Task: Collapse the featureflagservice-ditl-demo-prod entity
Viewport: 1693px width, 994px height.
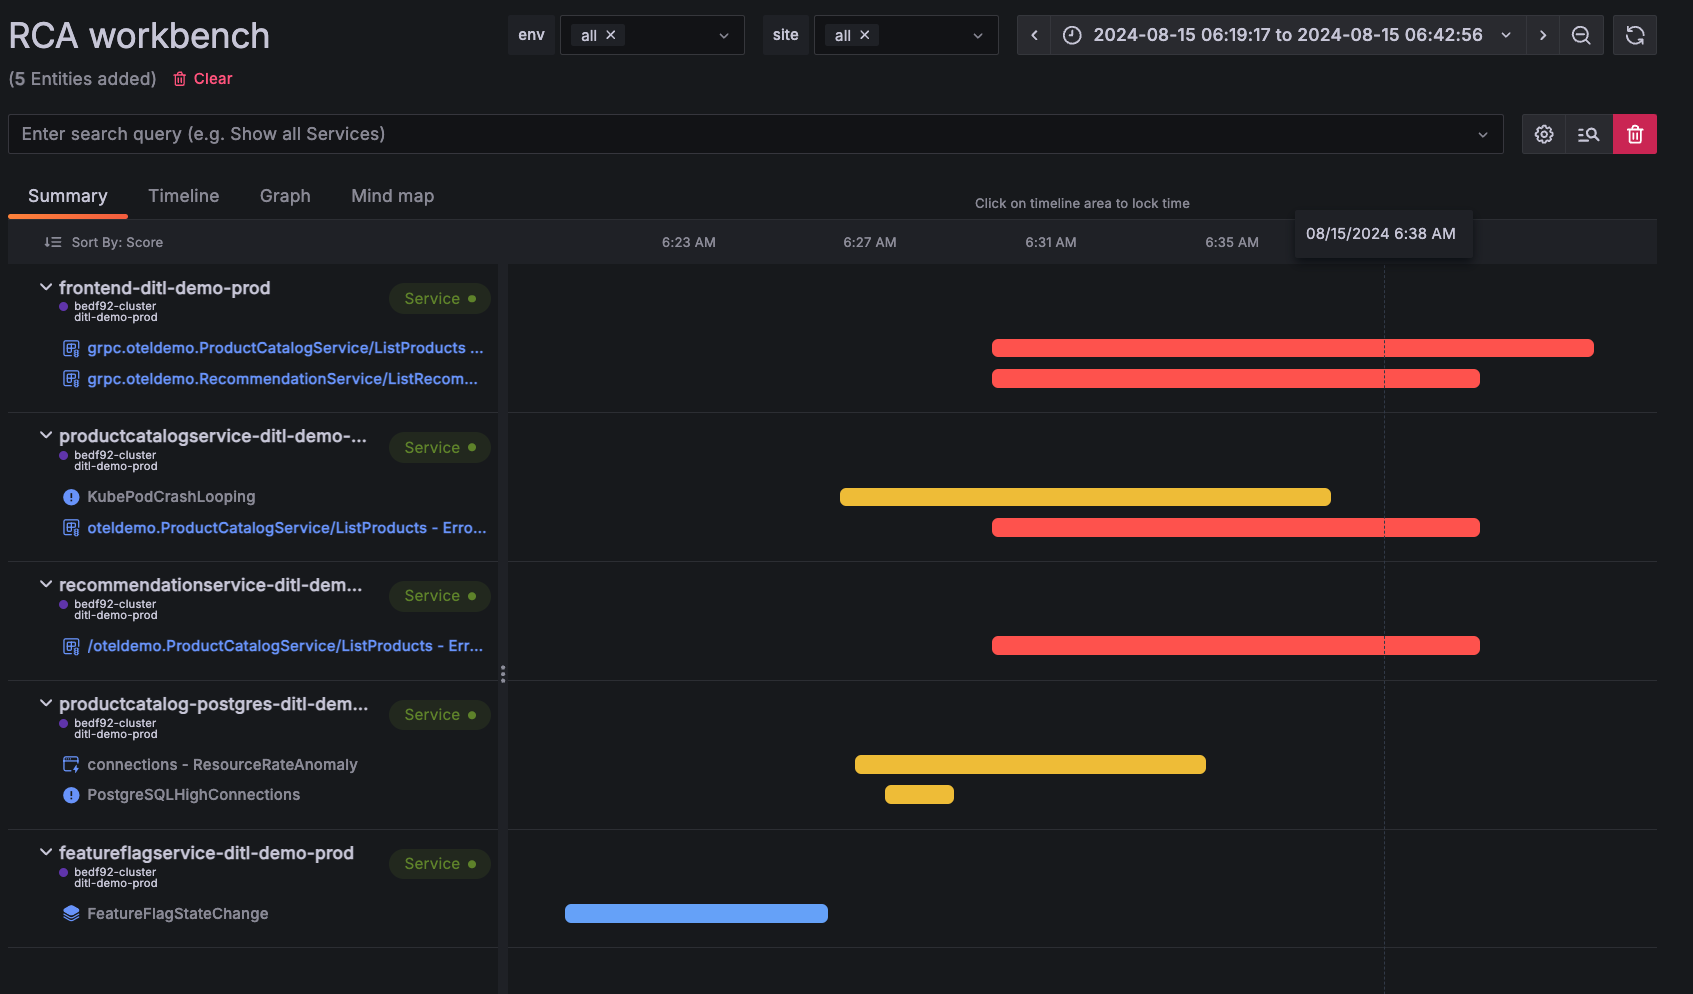Action: tap(45, 852)
